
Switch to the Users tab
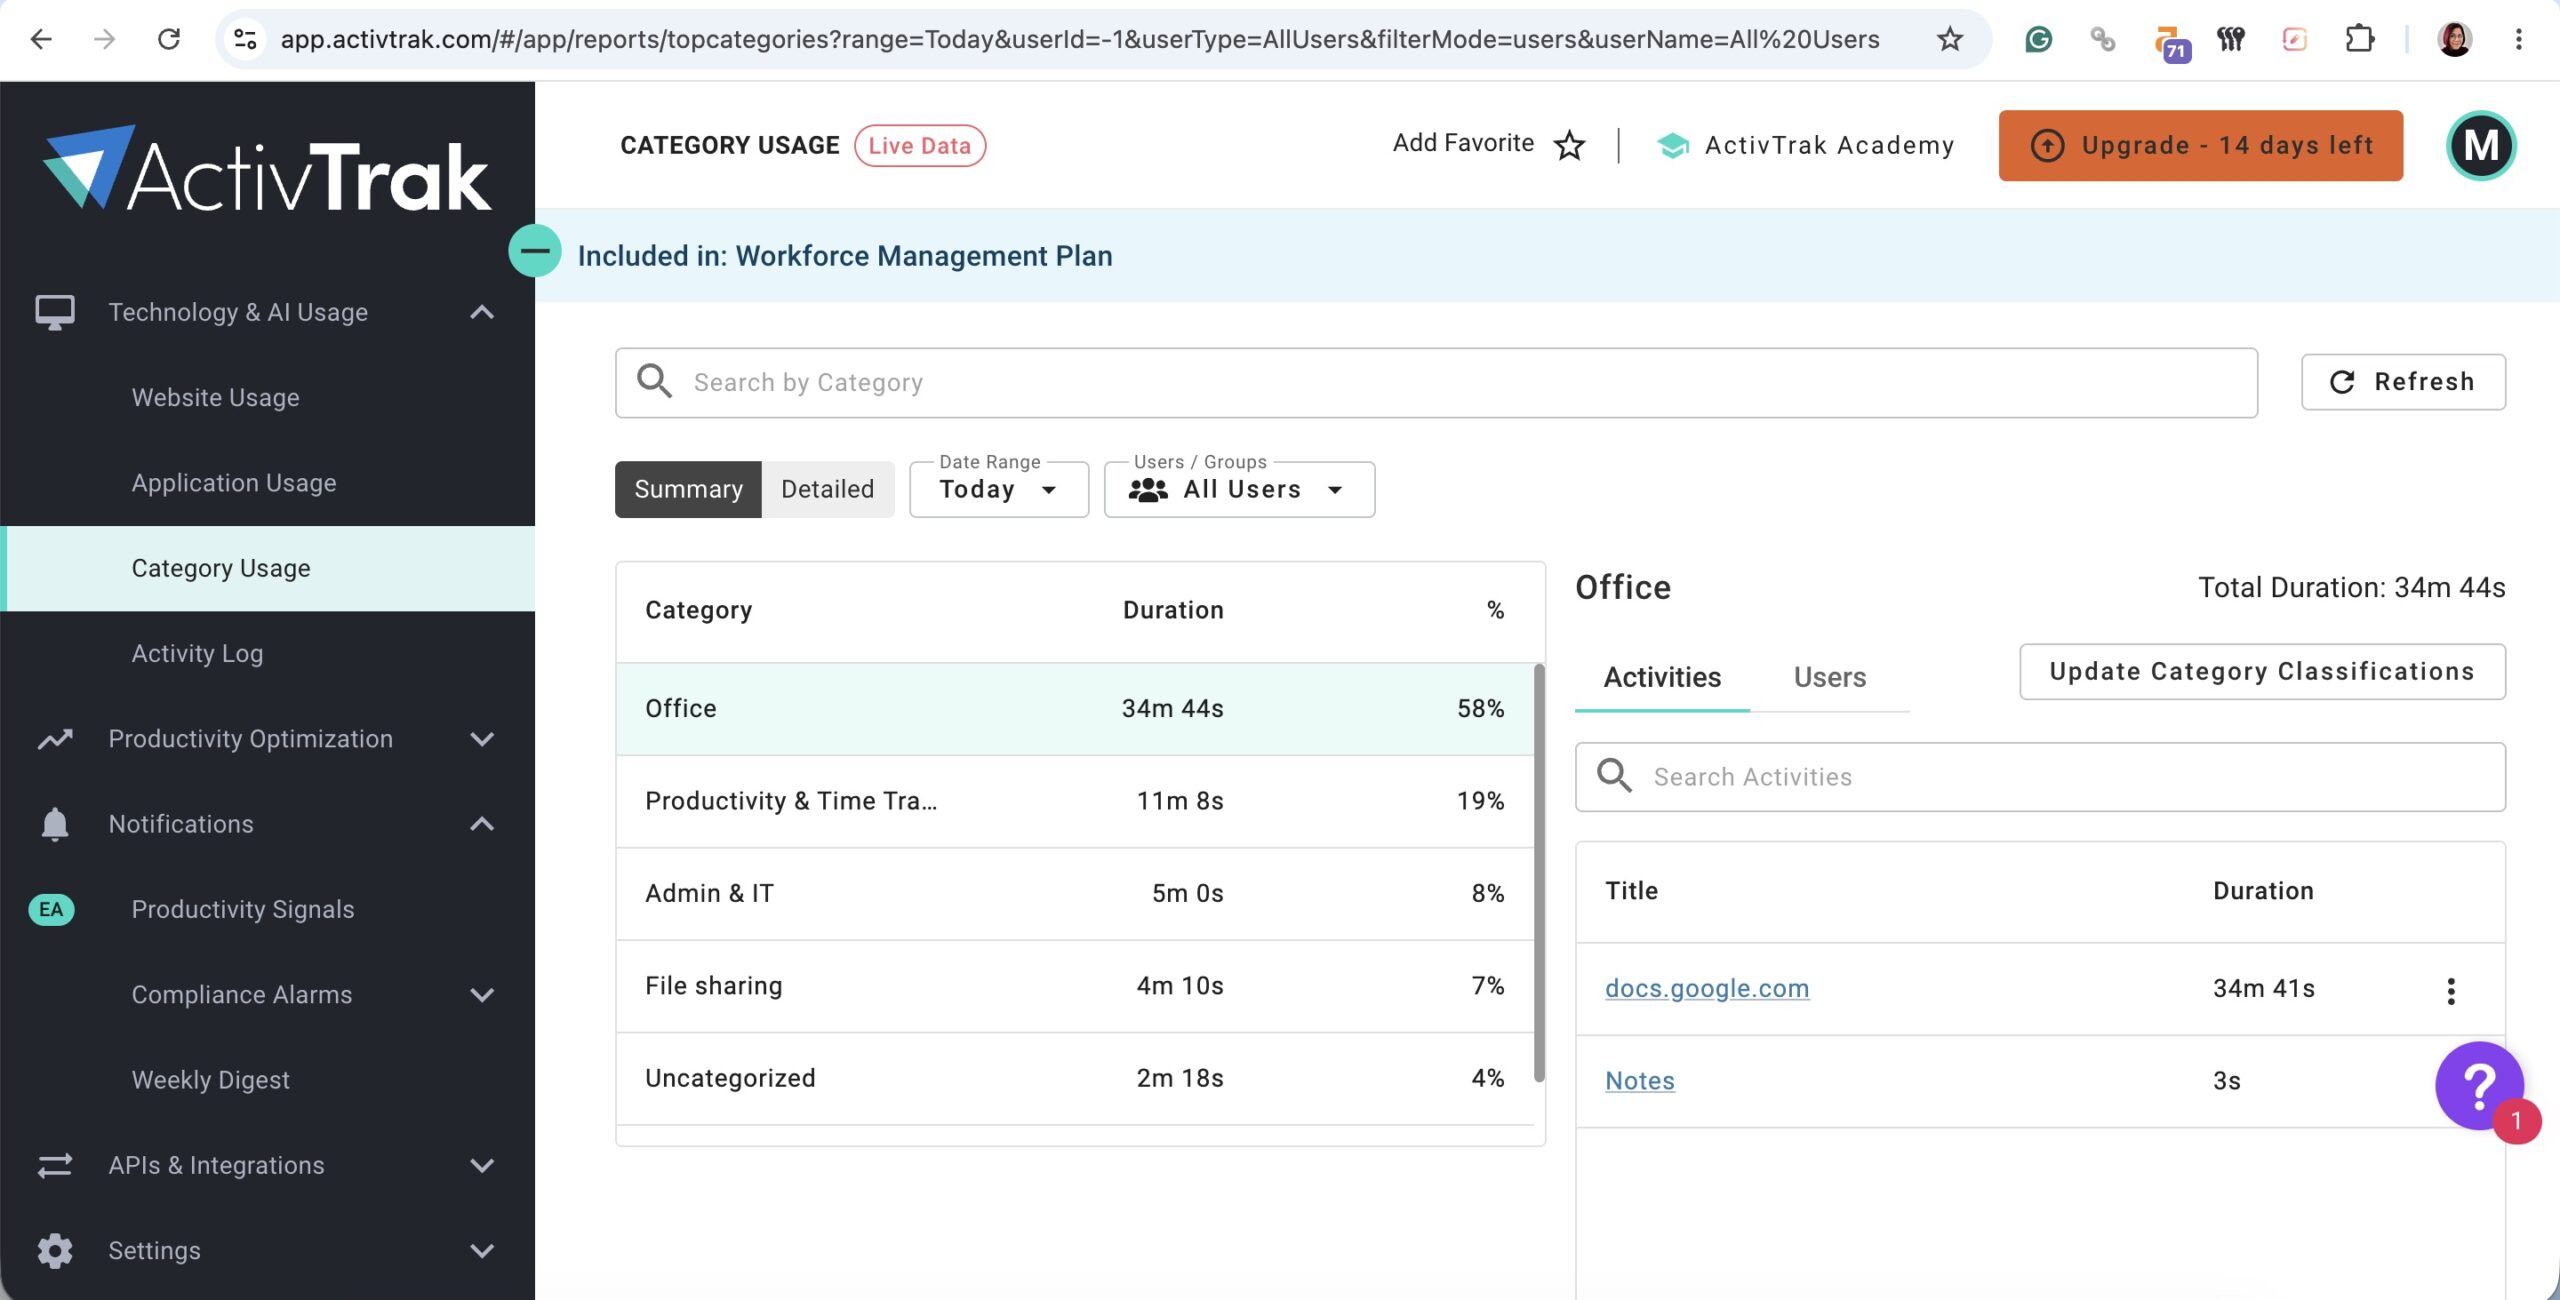click(x=1829, y=677)
